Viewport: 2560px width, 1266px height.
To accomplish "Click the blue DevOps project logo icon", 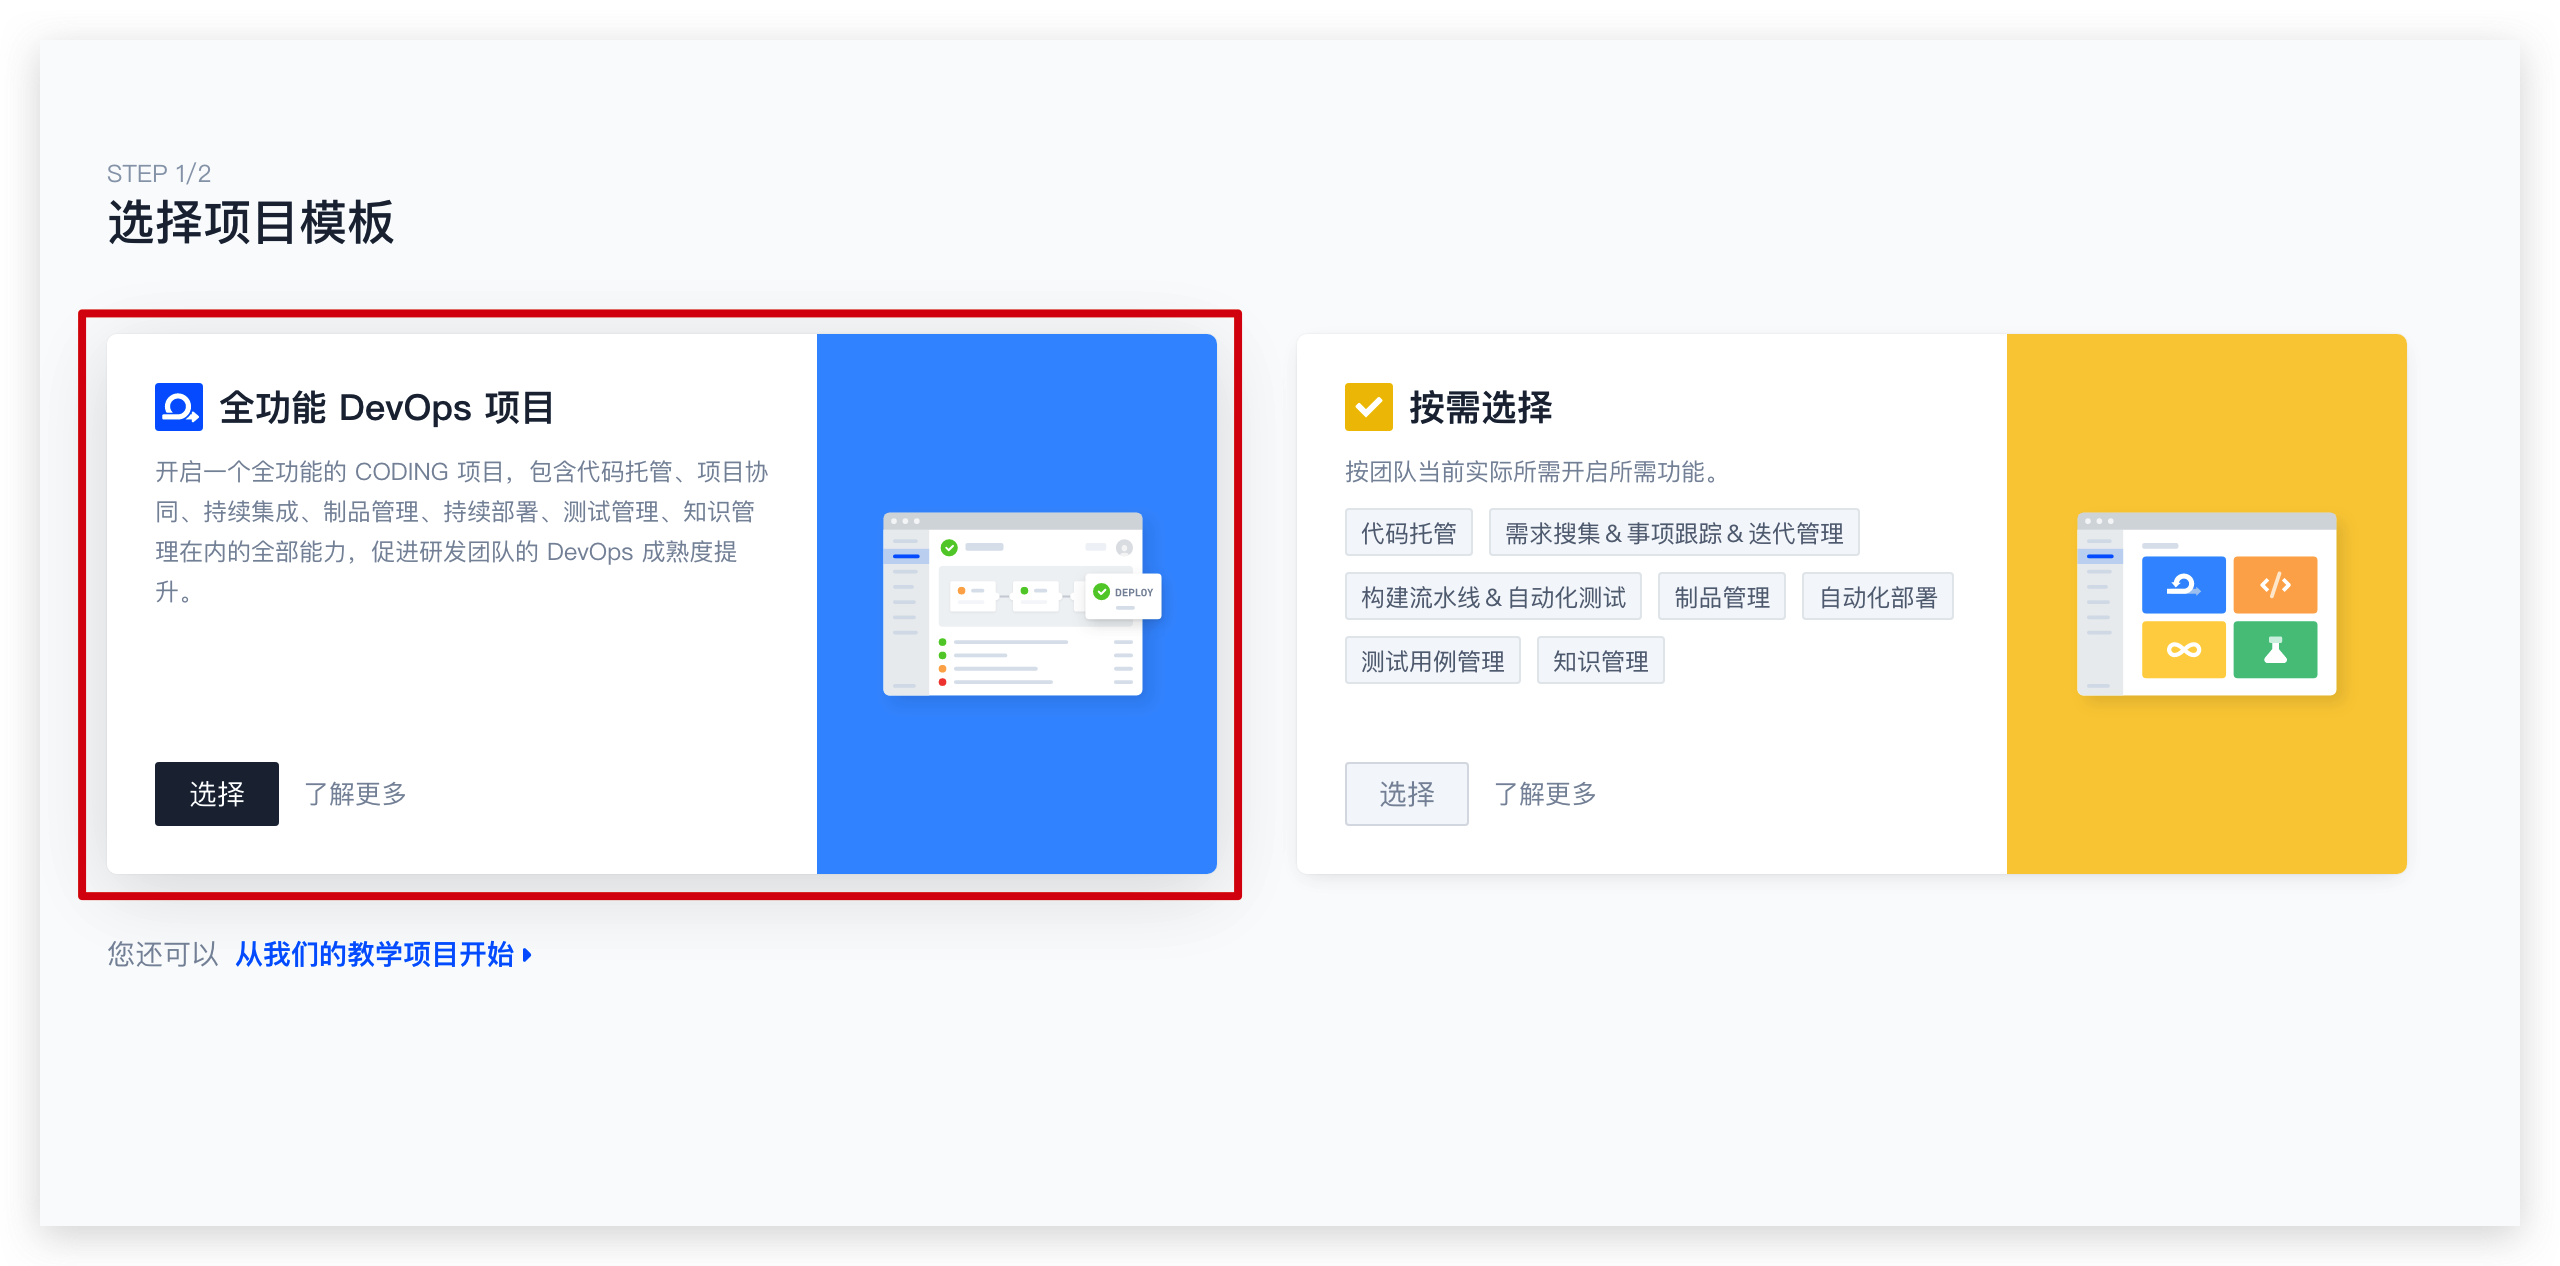I will click(179, 407).
